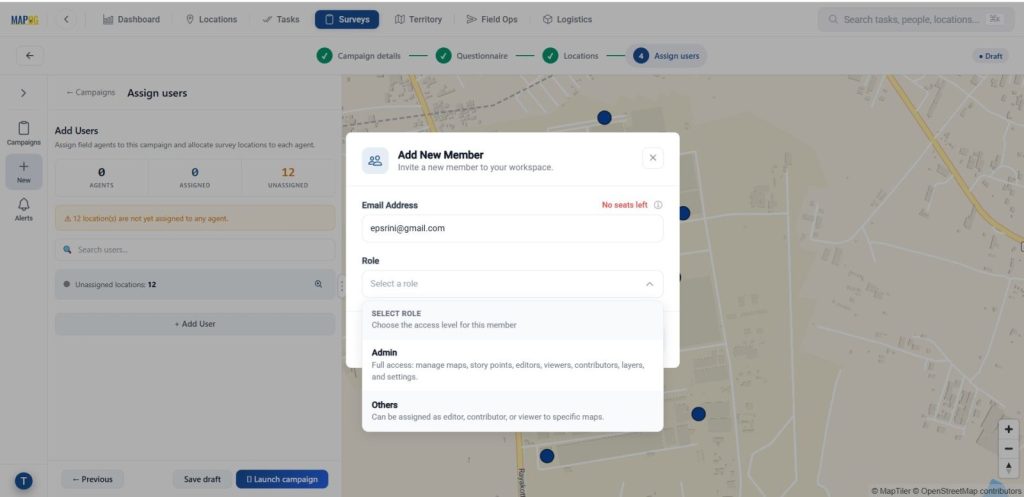Viewport: 1024px width, 497px height.
Task: Click the Campaigns back link
Action: pos(91,93)
